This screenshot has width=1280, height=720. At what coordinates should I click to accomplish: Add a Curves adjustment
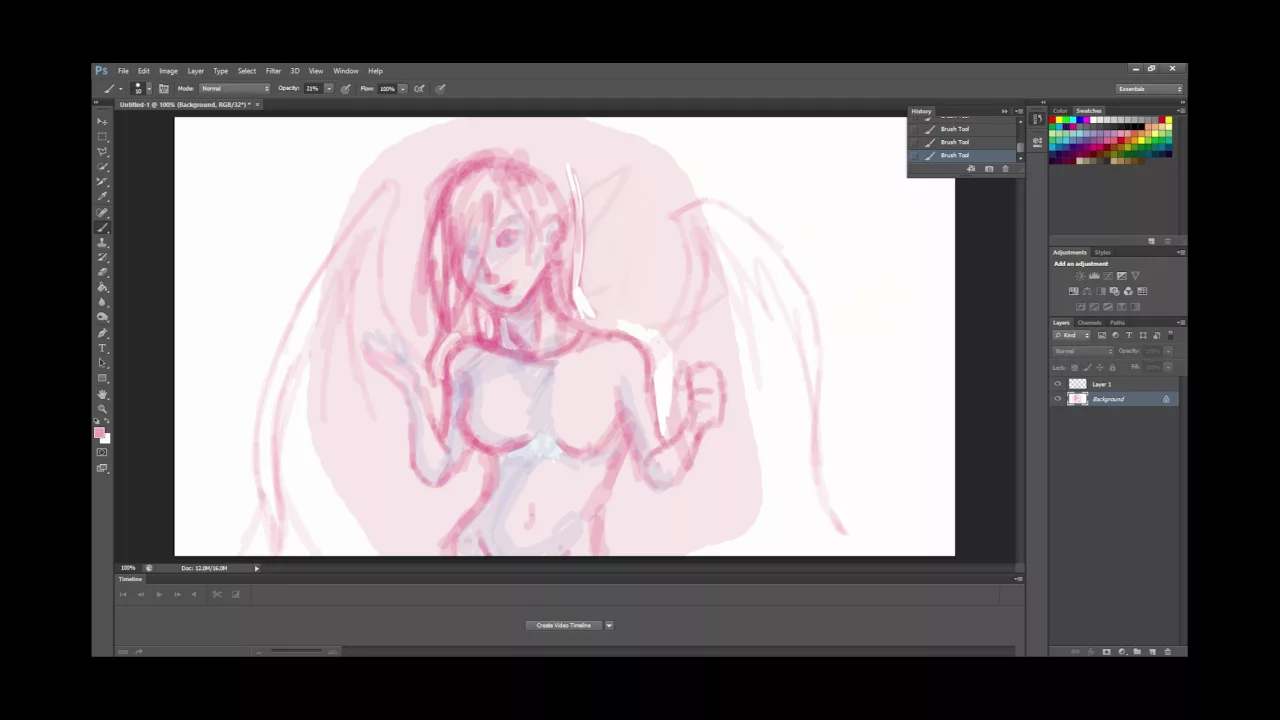click(1108, 275)
